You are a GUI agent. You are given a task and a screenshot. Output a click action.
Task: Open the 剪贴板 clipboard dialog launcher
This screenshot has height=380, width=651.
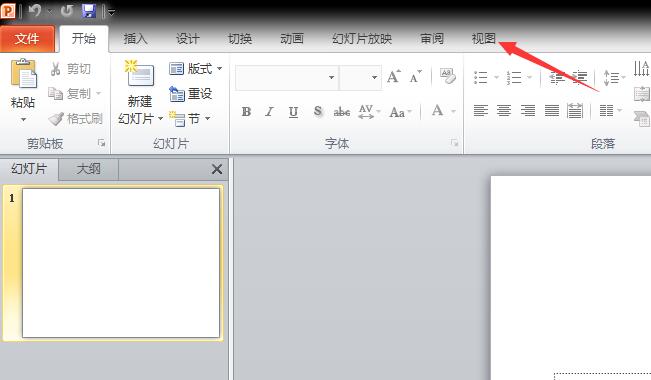[101, 143]
